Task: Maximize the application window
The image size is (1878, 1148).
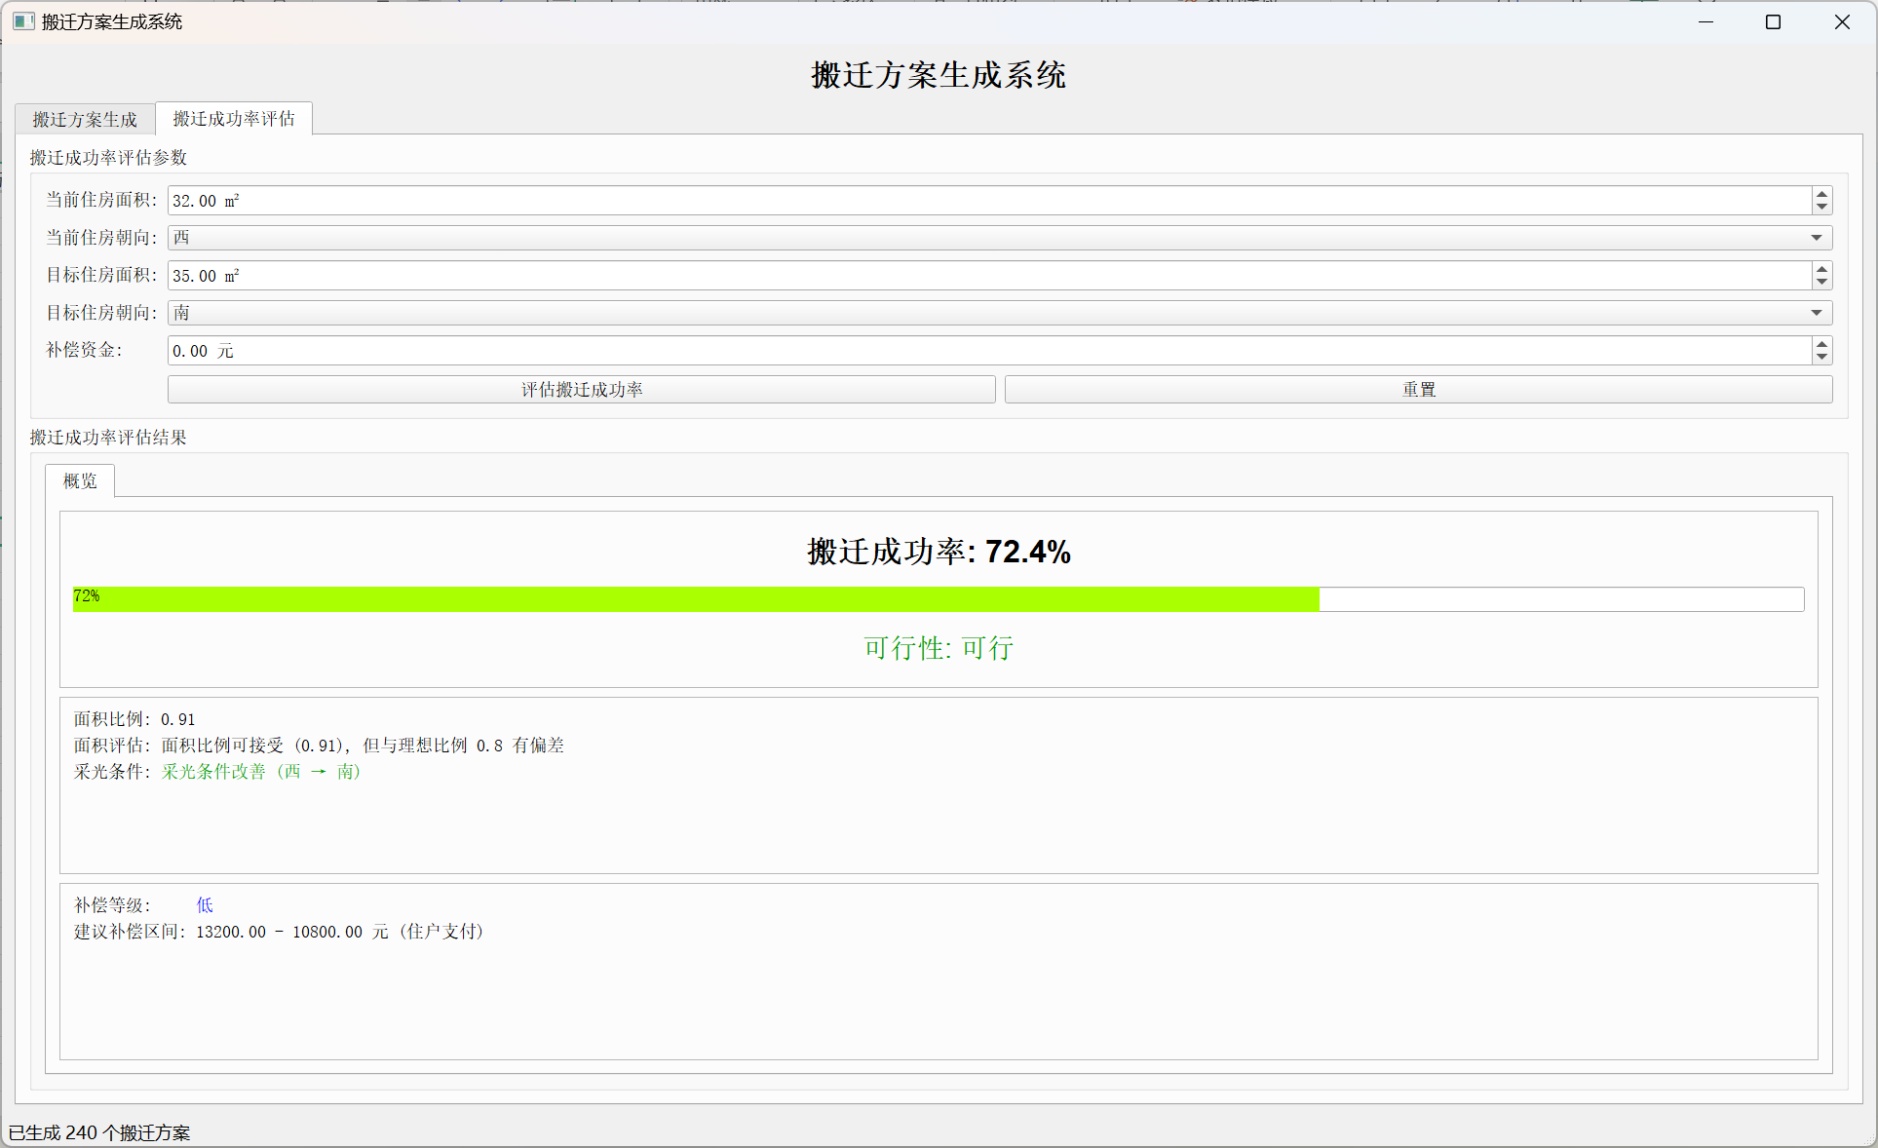Action: point(1773,22)
